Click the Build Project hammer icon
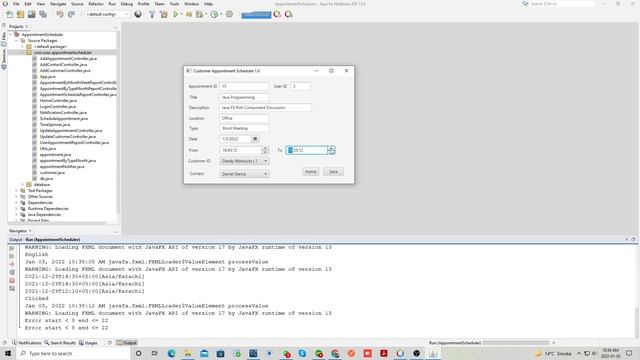The image size is (640, 360). click(152, 14)
